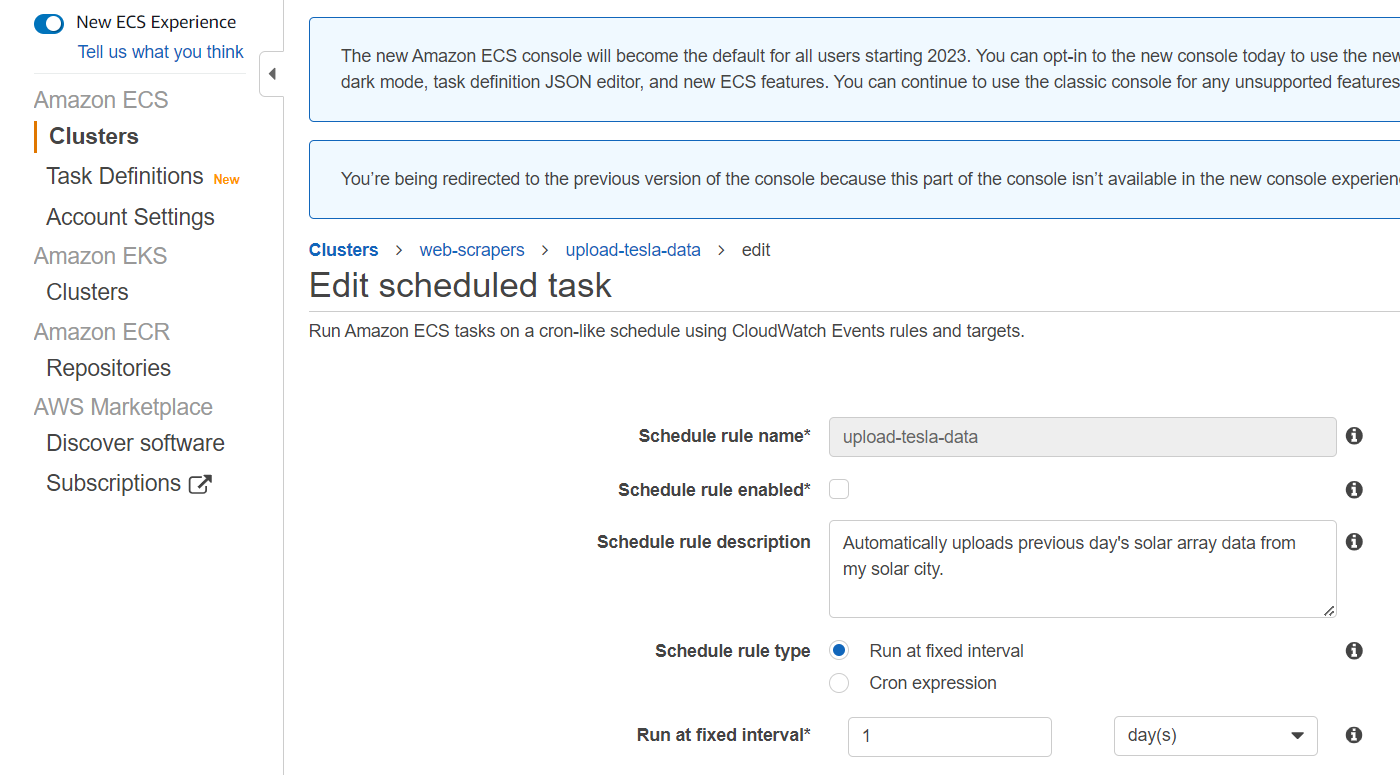This screenshot has width=1400, height=775.
Task: Open the day(s) interval unit dropdown
Action: point(1216,736)
